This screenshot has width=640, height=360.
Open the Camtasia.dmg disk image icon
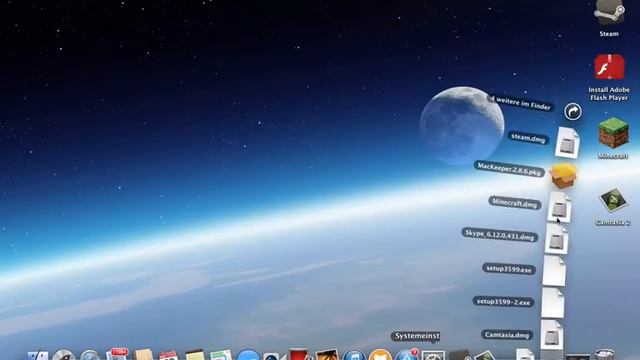[x=552, y=335]
